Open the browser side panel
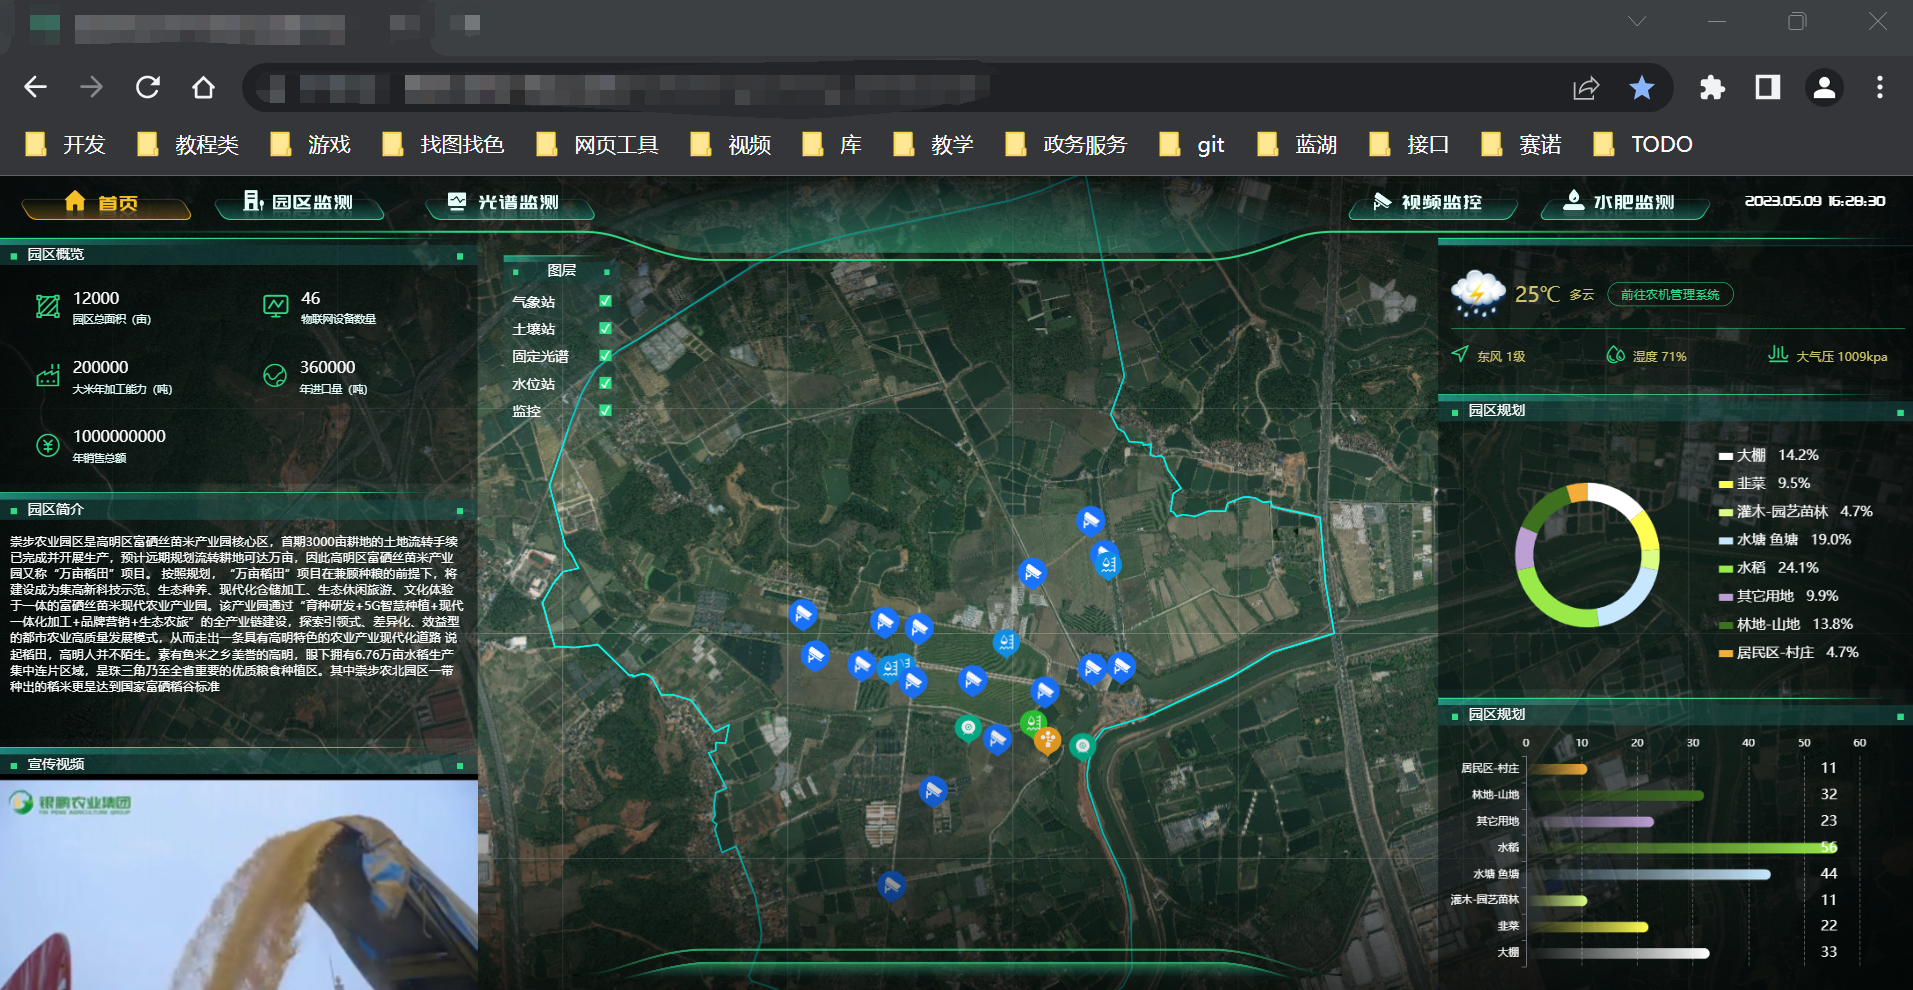This screenshot has width=1913, height=990. pyautogui.click(x=1768, y=88)
